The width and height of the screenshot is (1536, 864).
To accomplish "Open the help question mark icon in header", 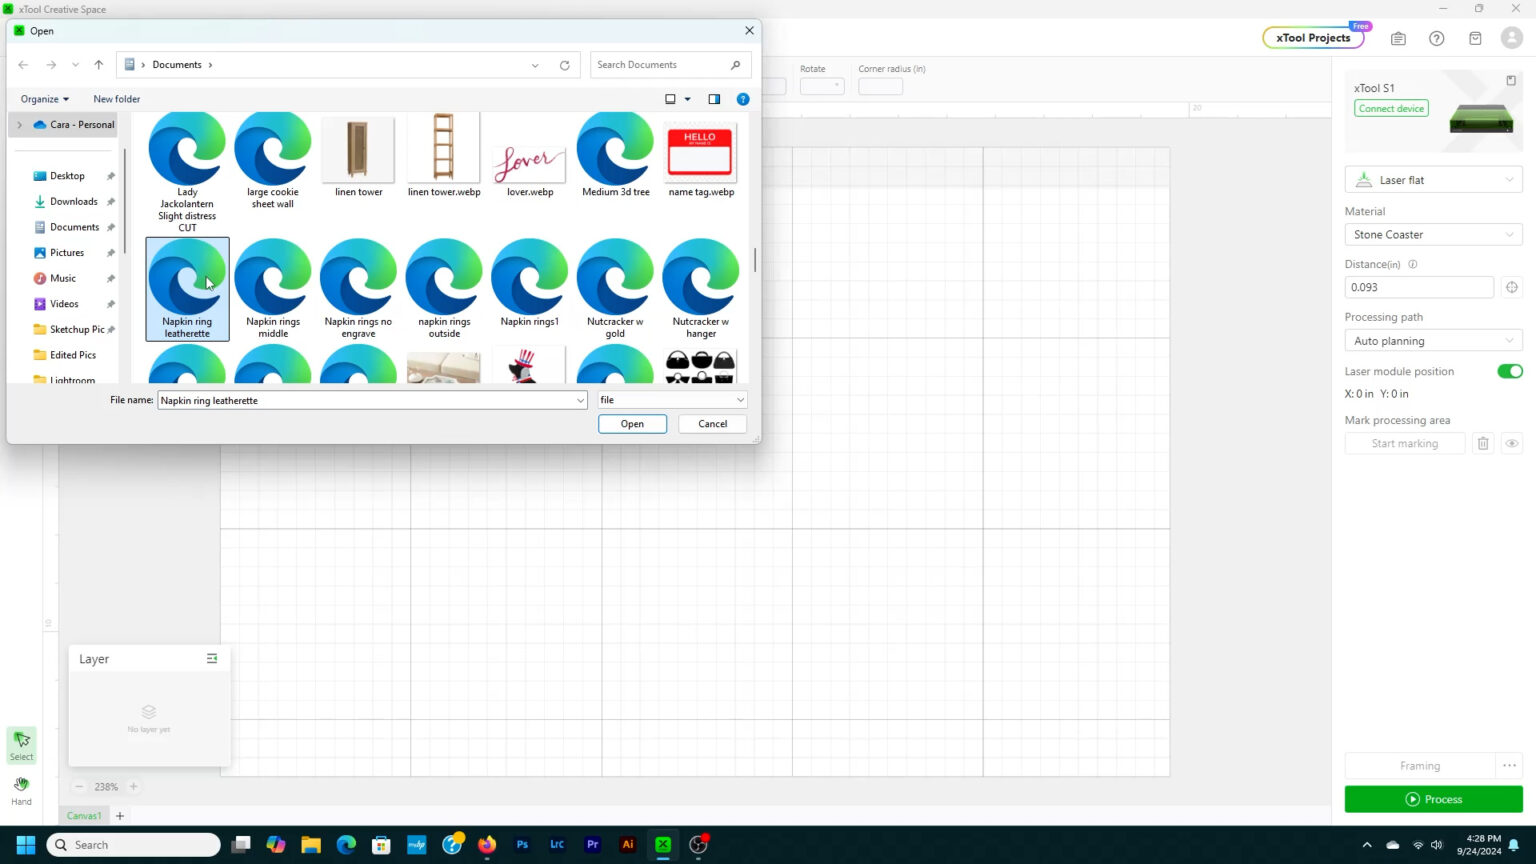I will pyautogui.click(x=1436, y=38).
